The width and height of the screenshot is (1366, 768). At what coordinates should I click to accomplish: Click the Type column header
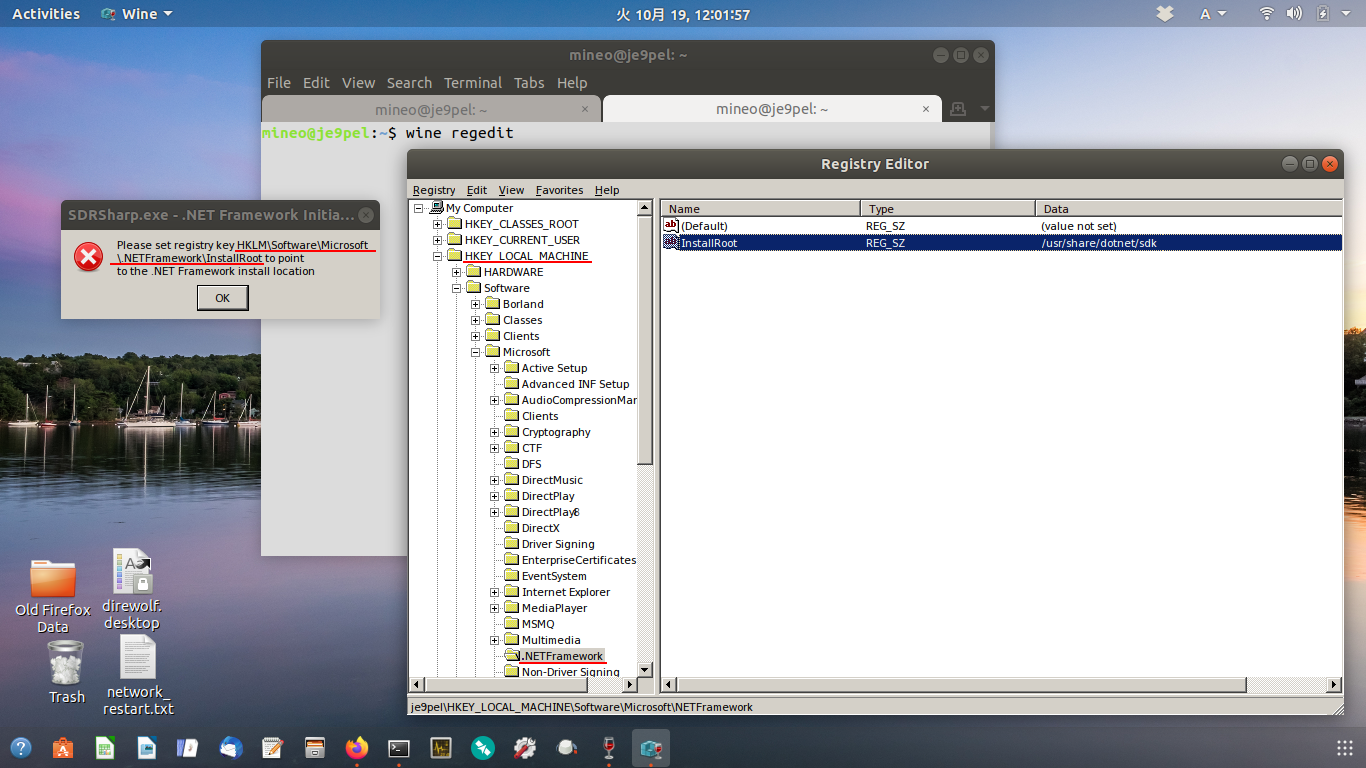(x=948, y=208)
